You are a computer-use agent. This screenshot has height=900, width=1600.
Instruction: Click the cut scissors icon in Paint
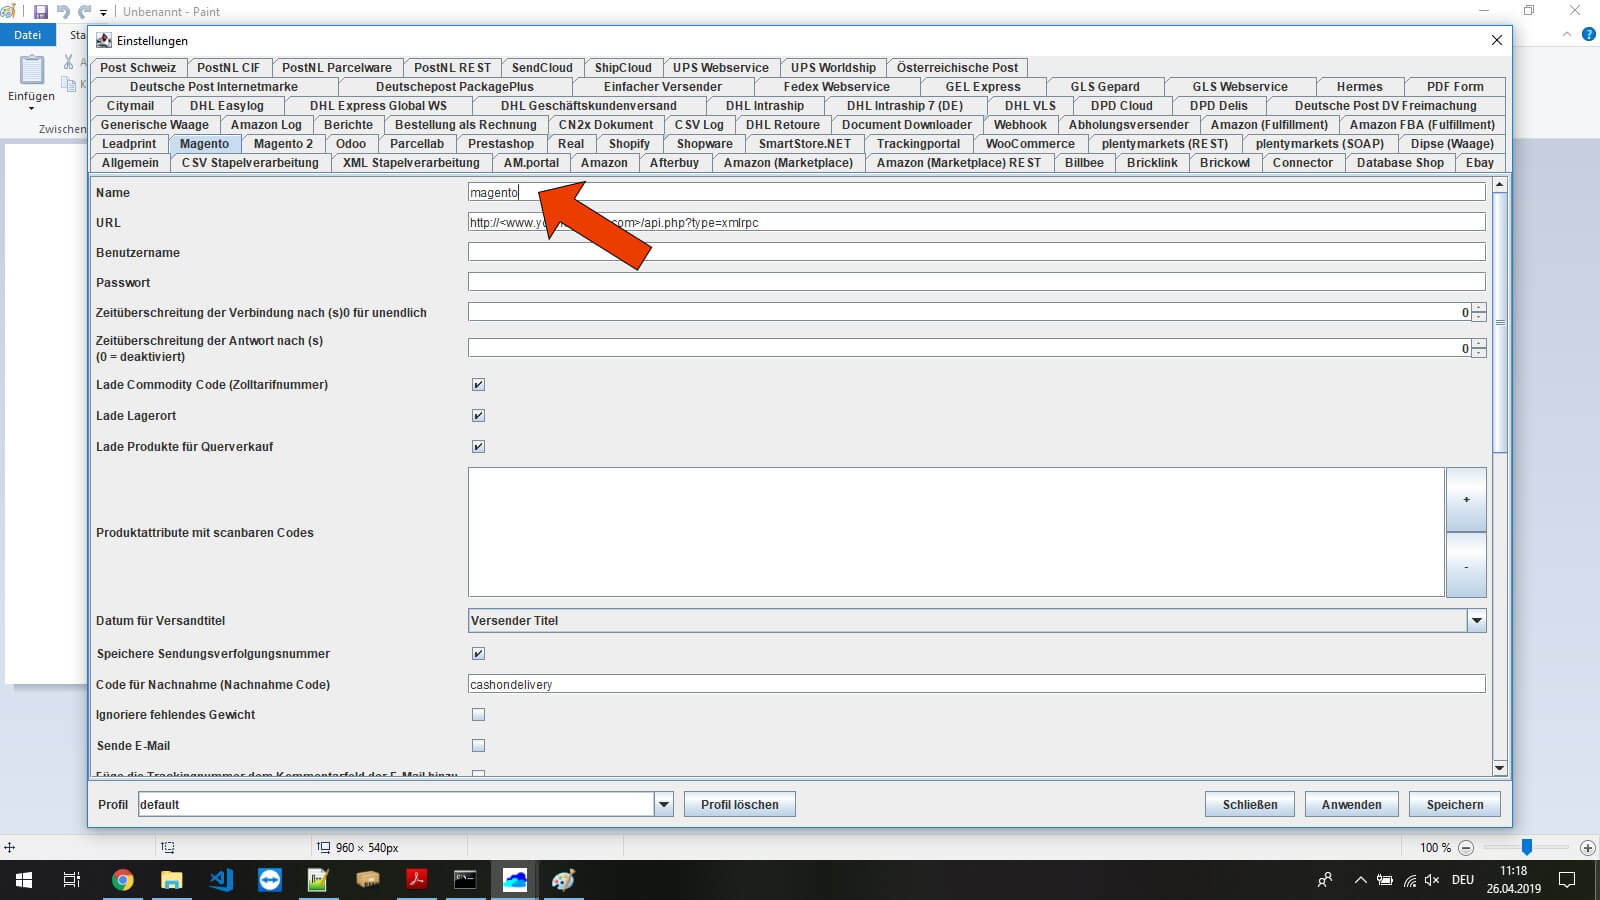point(68,62)
